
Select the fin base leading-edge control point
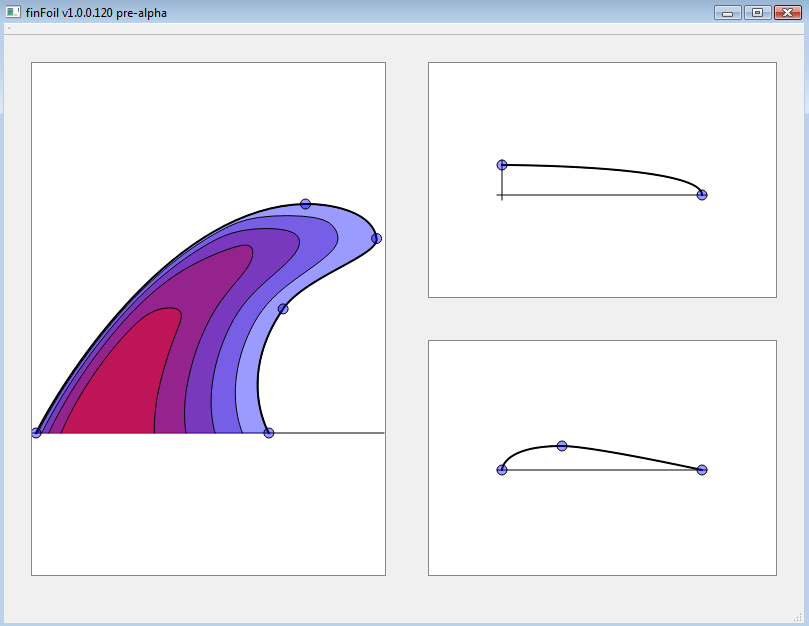(36, 432)
